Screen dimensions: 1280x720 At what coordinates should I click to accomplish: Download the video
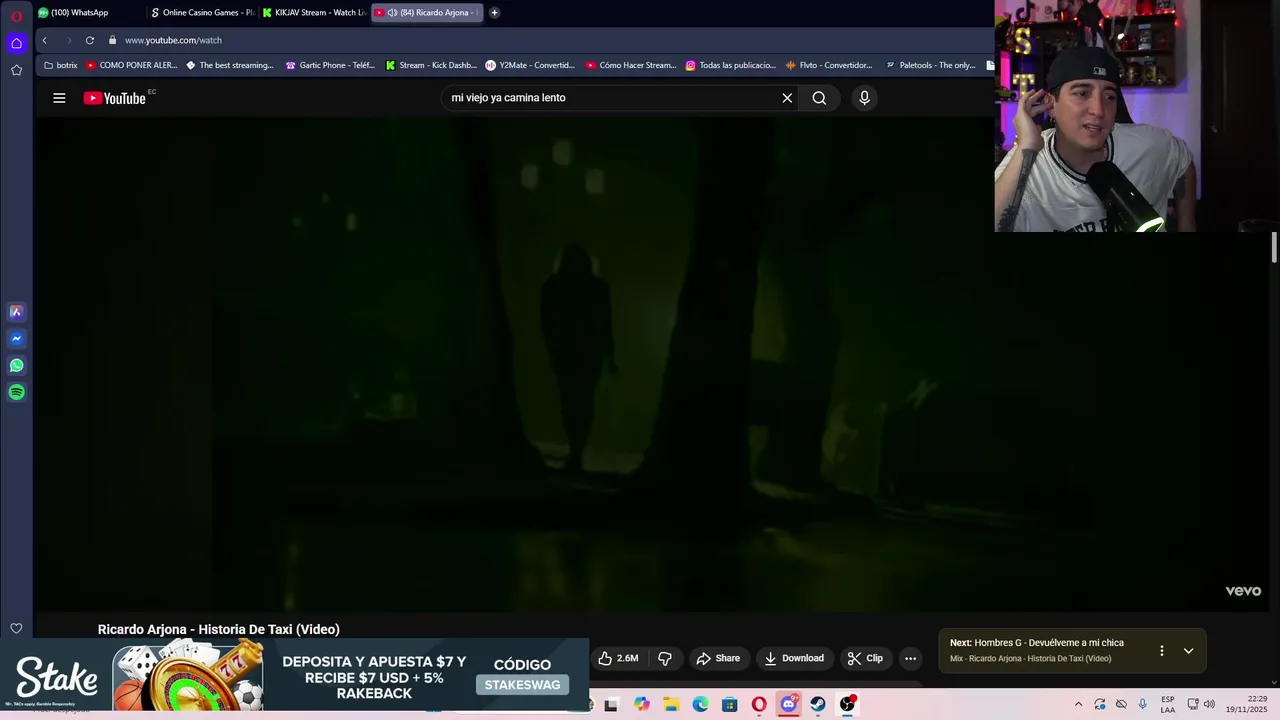coord(794,658)
